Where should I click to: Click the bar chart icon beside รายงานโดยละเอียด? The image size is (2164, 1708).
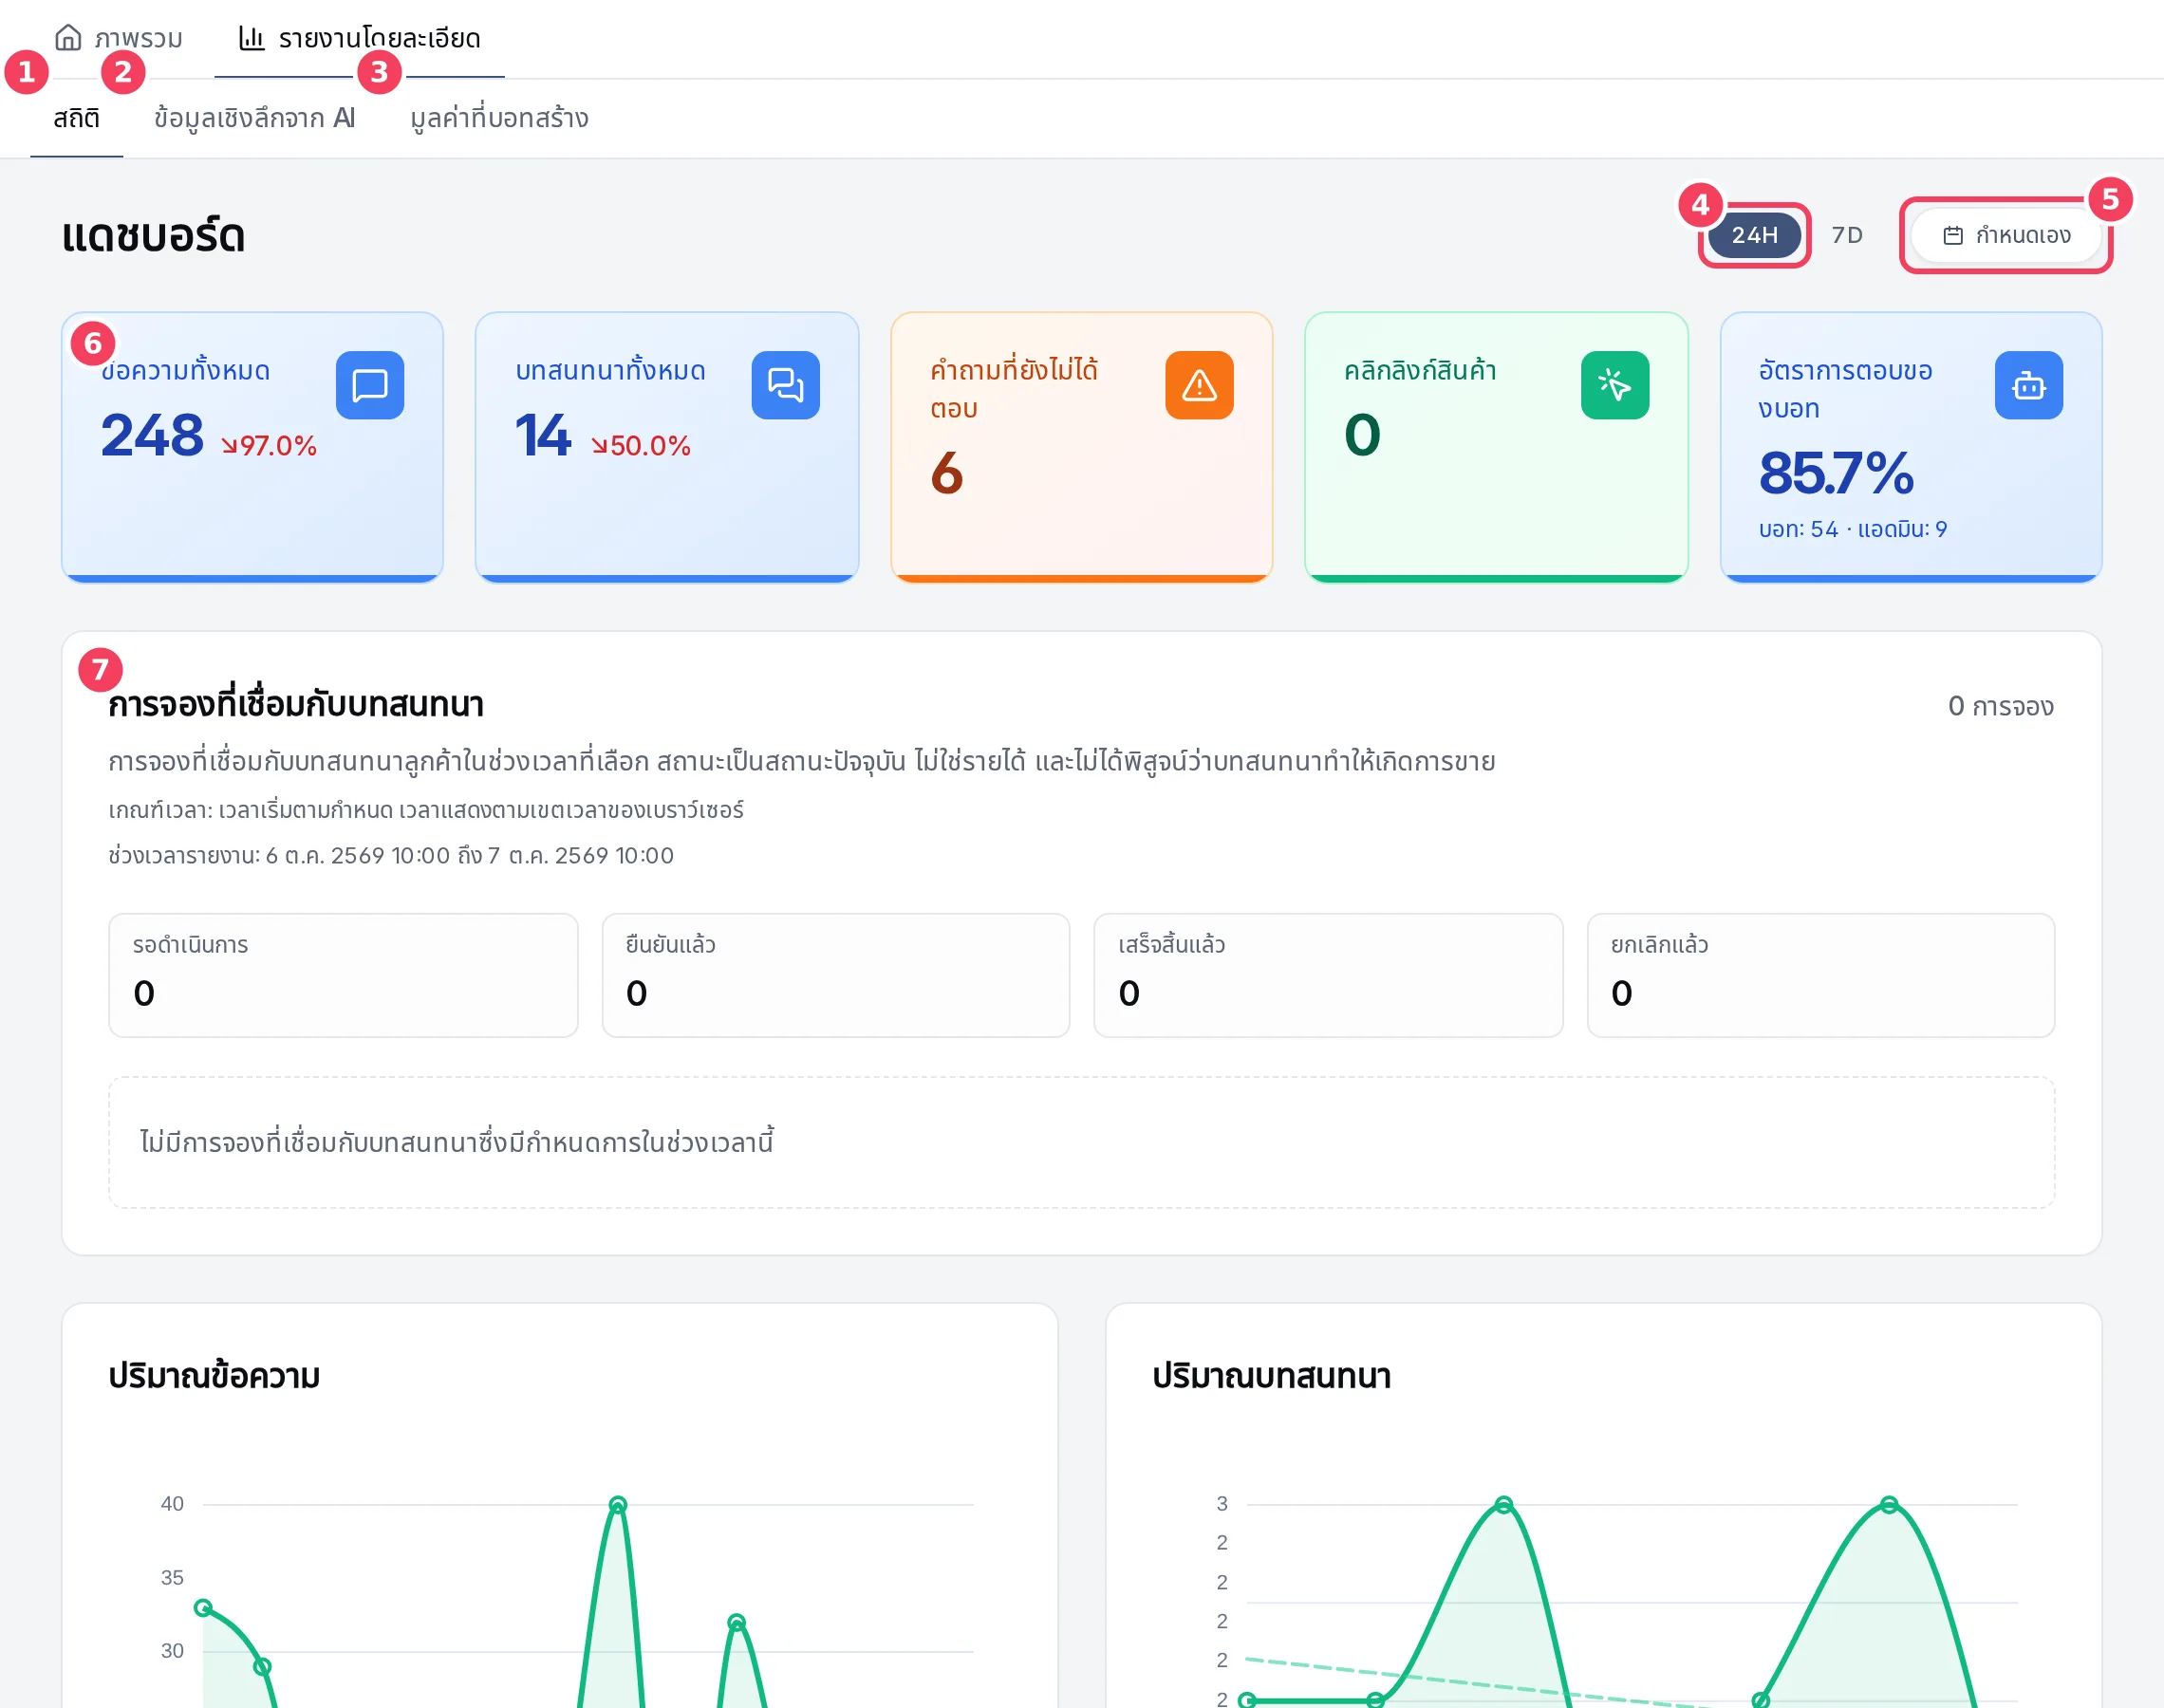point(251,38)
